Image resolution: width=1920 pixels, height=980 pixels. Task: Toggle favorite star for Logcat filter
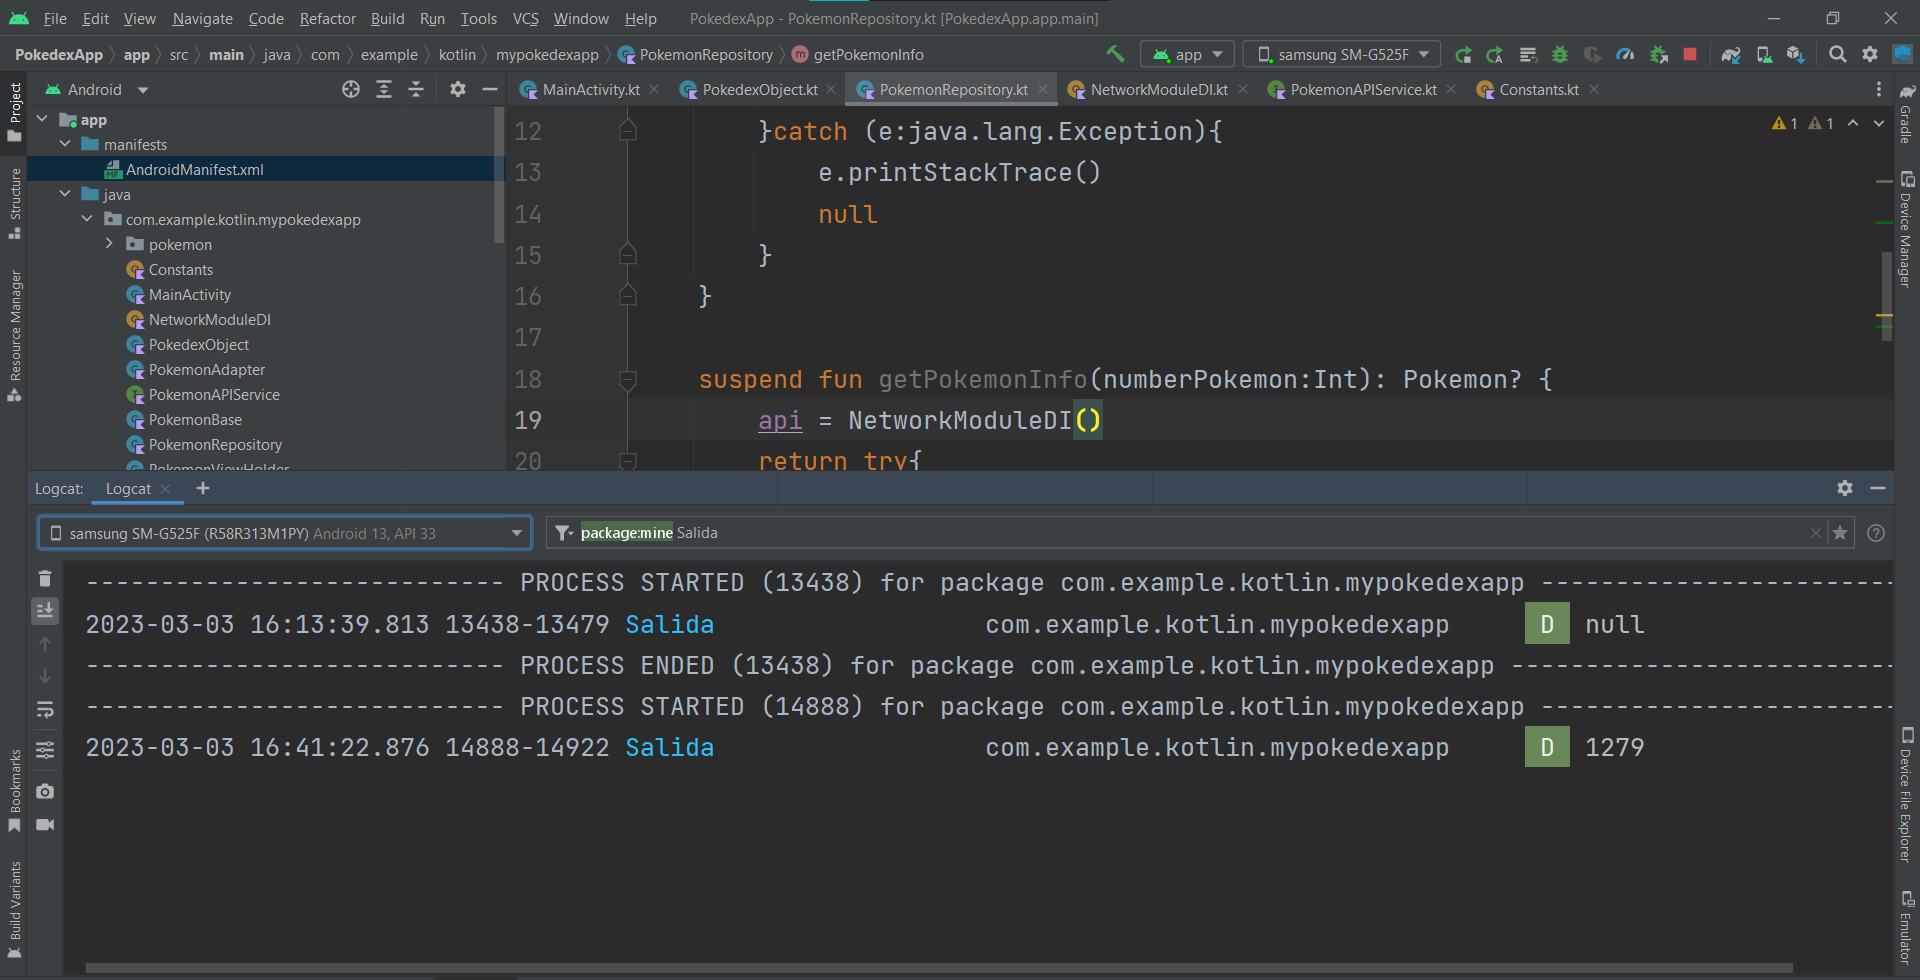pos(1840,533)
